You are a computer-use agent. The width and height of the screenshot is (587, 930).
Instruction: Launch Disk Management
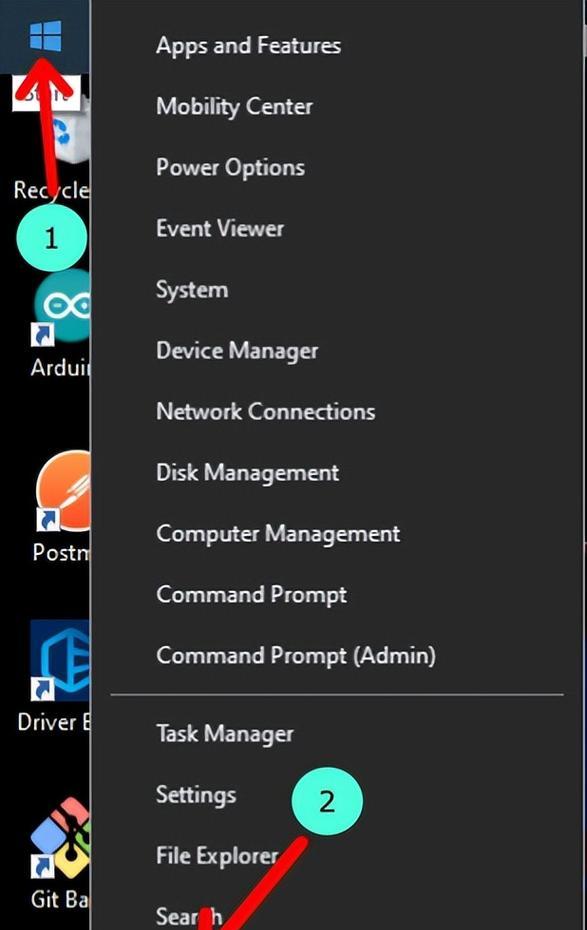(247, 473)
